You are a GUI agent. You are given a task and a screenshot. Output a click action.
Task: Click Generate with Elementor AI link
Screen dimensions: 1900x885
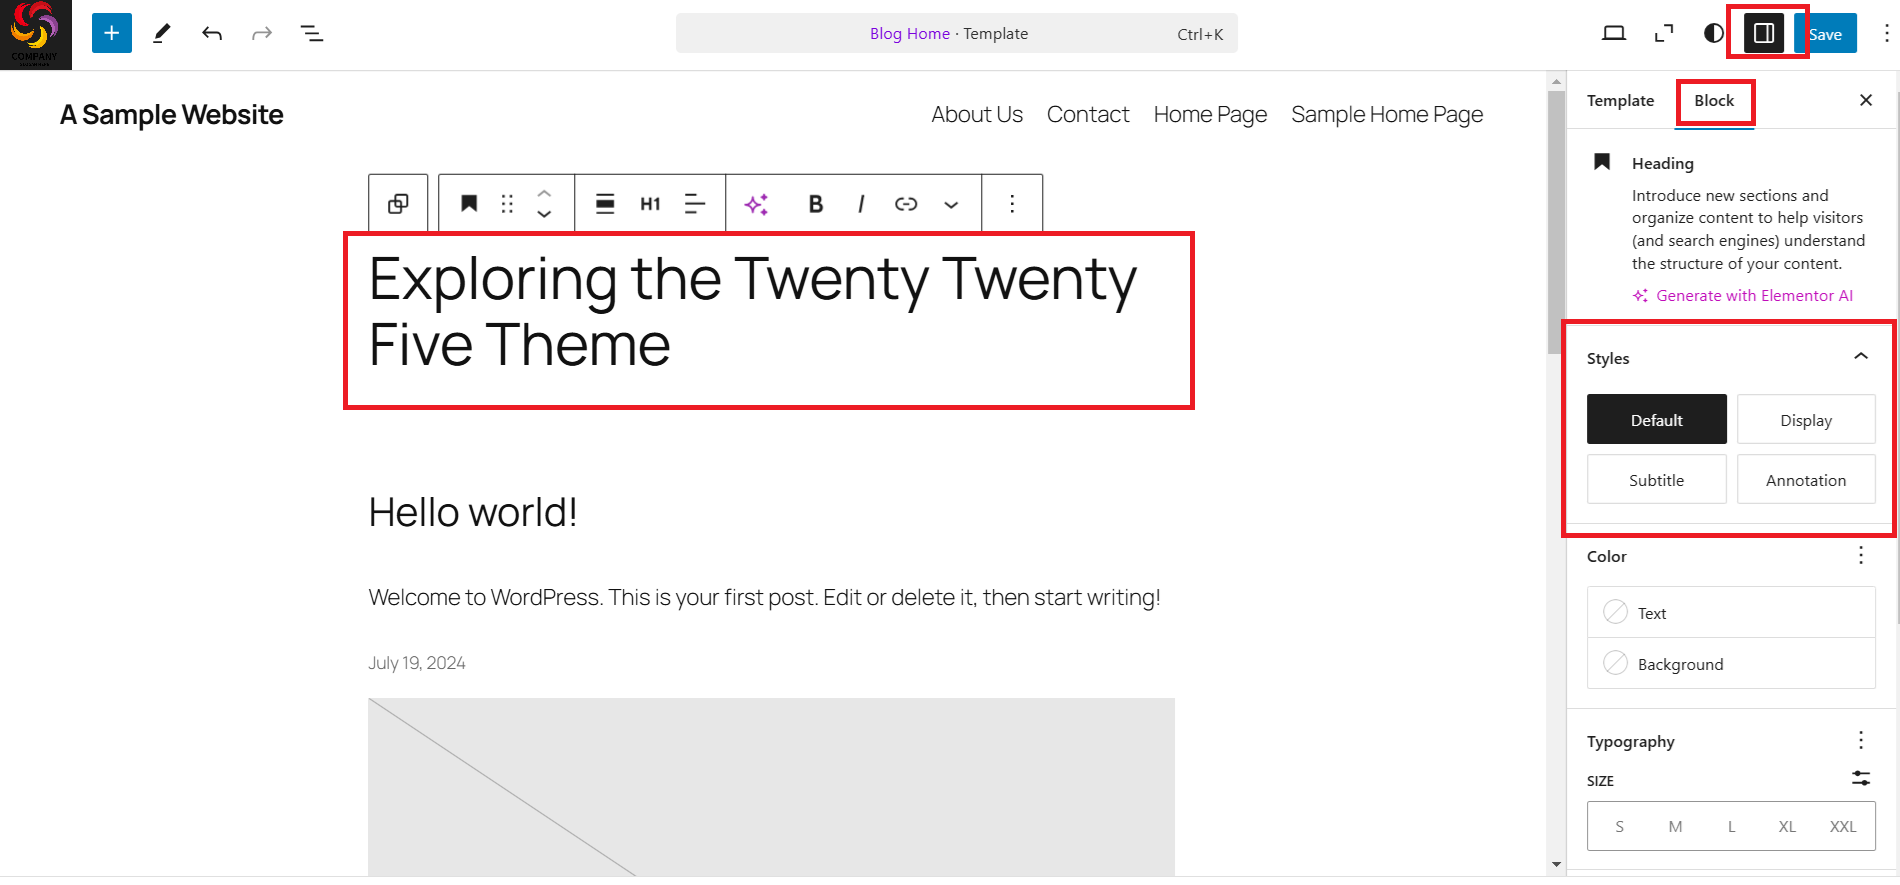tap(1743, 296)
